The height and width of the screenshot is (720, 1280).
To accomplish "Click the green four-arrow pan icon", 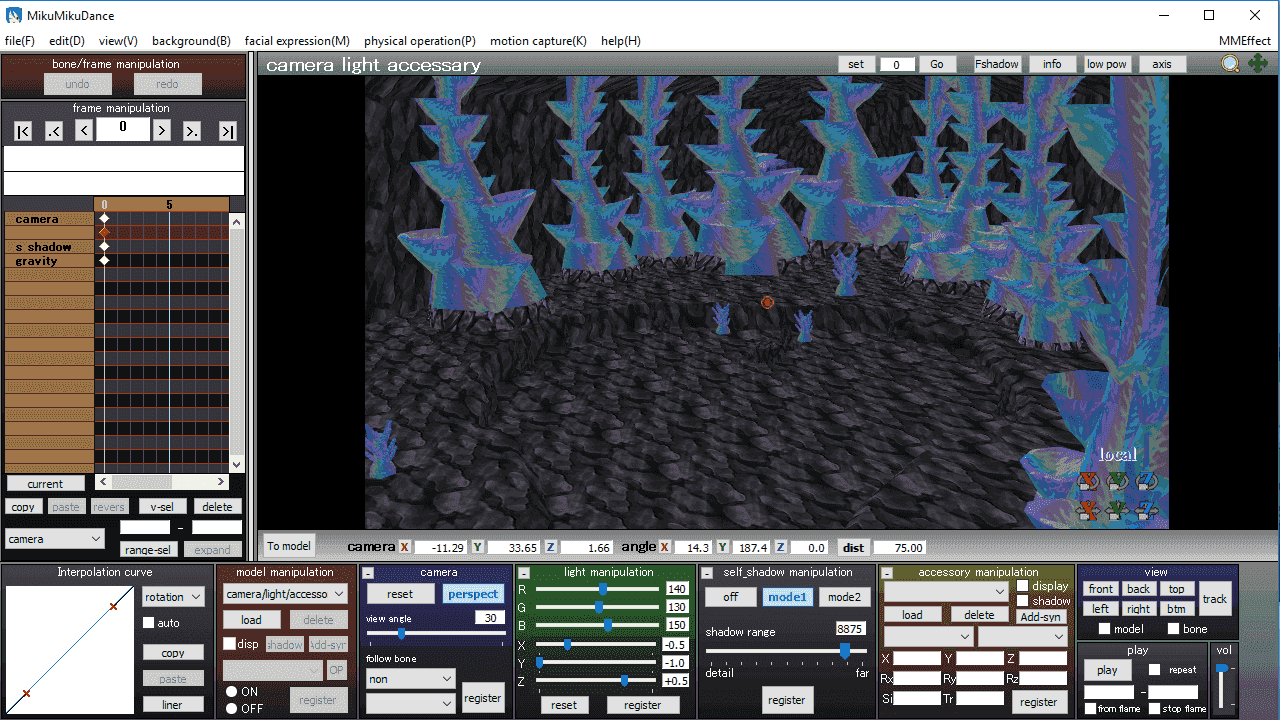I will [x=1257, y=64].
